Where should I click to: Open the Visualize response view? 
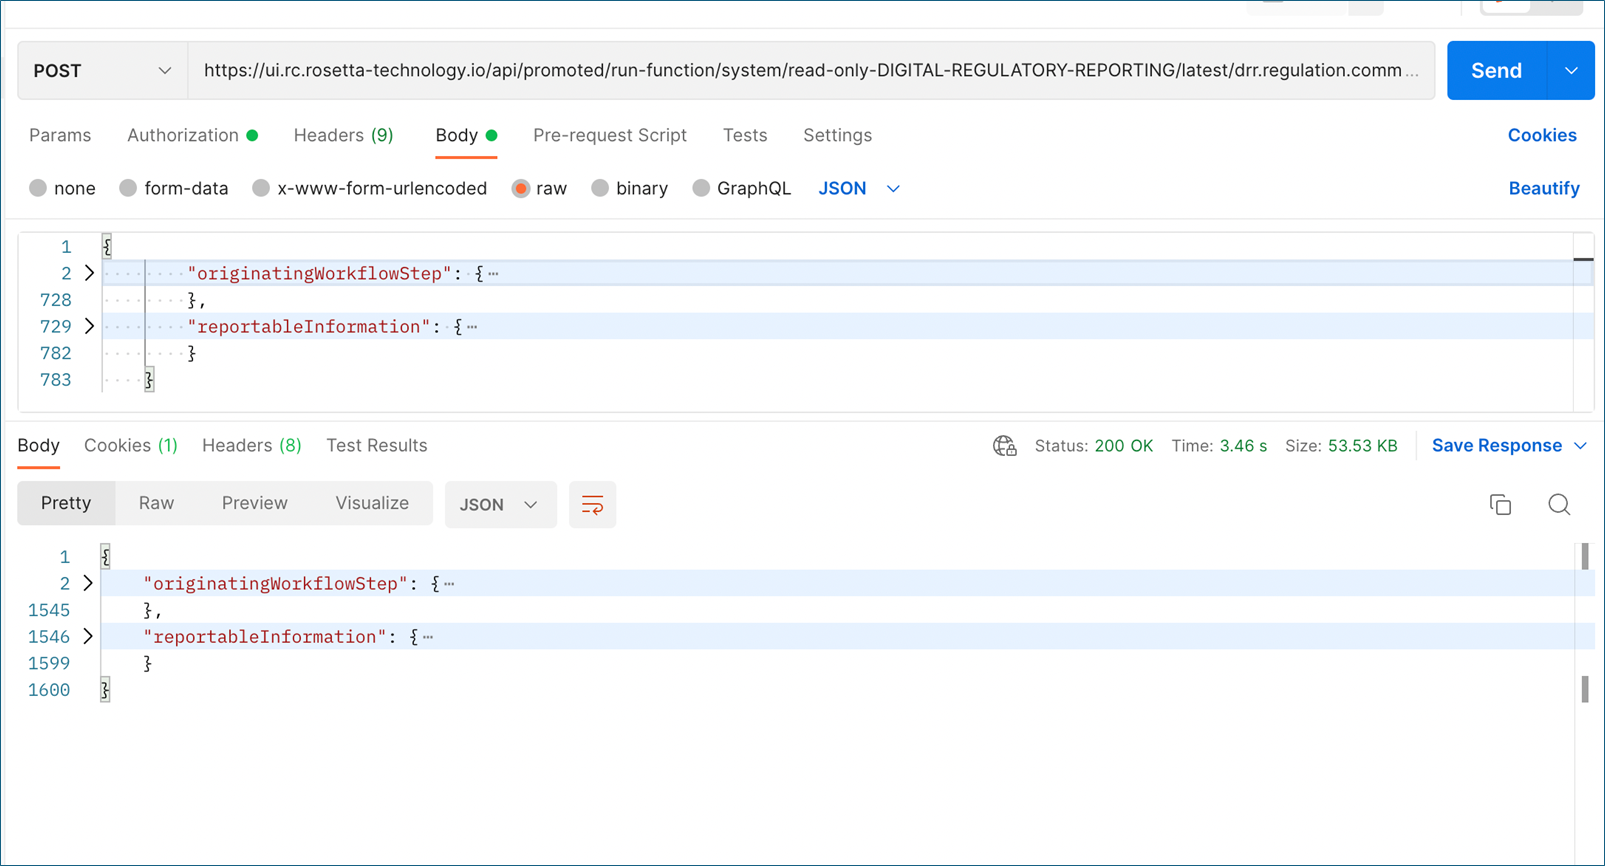pyautogui.click(x=372, y=503)
